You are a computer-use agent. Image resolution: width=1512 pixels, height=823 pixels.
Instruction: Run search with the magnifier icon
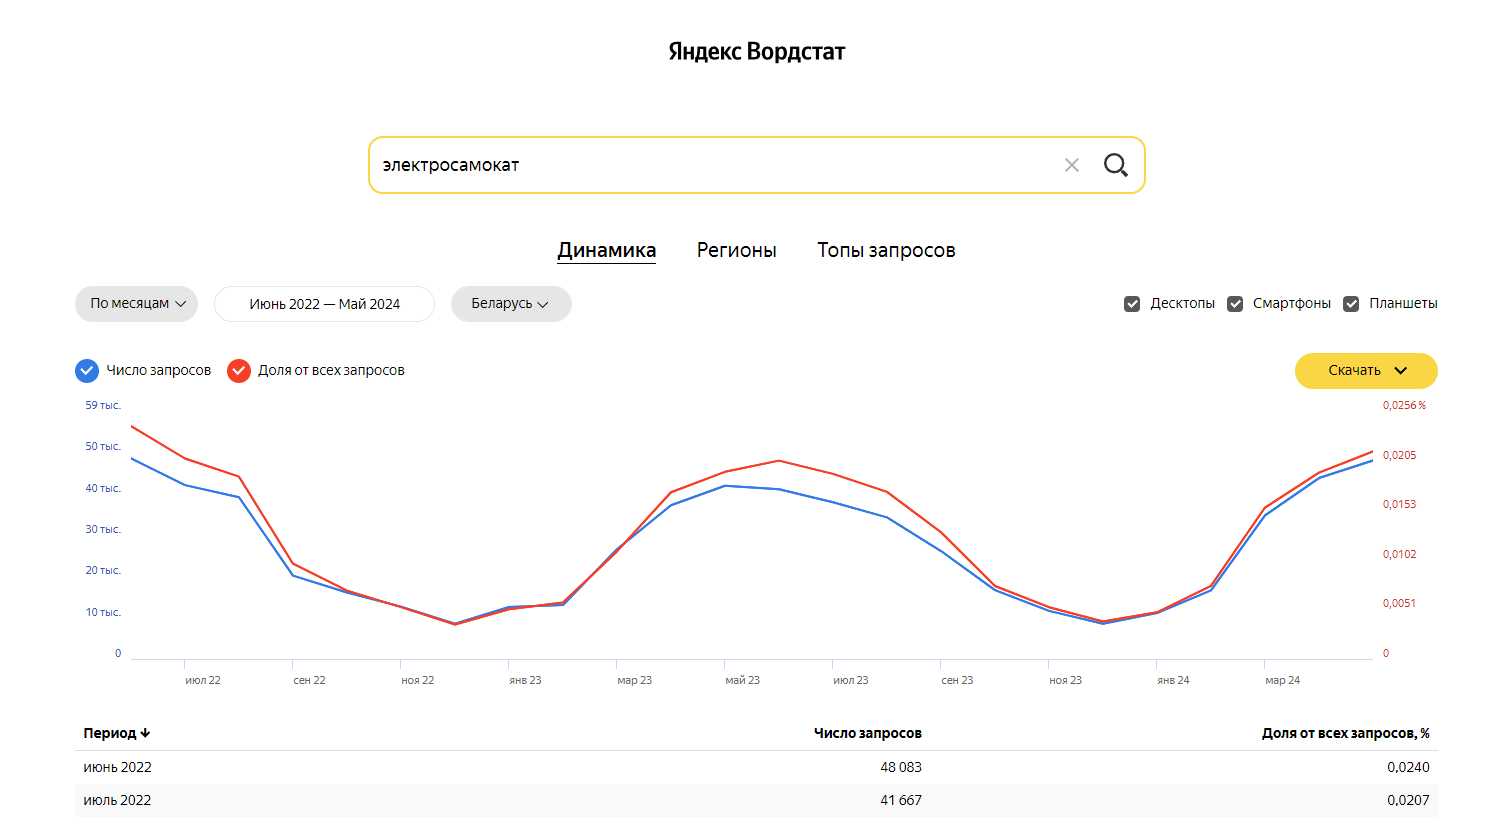coord(1116,165)
